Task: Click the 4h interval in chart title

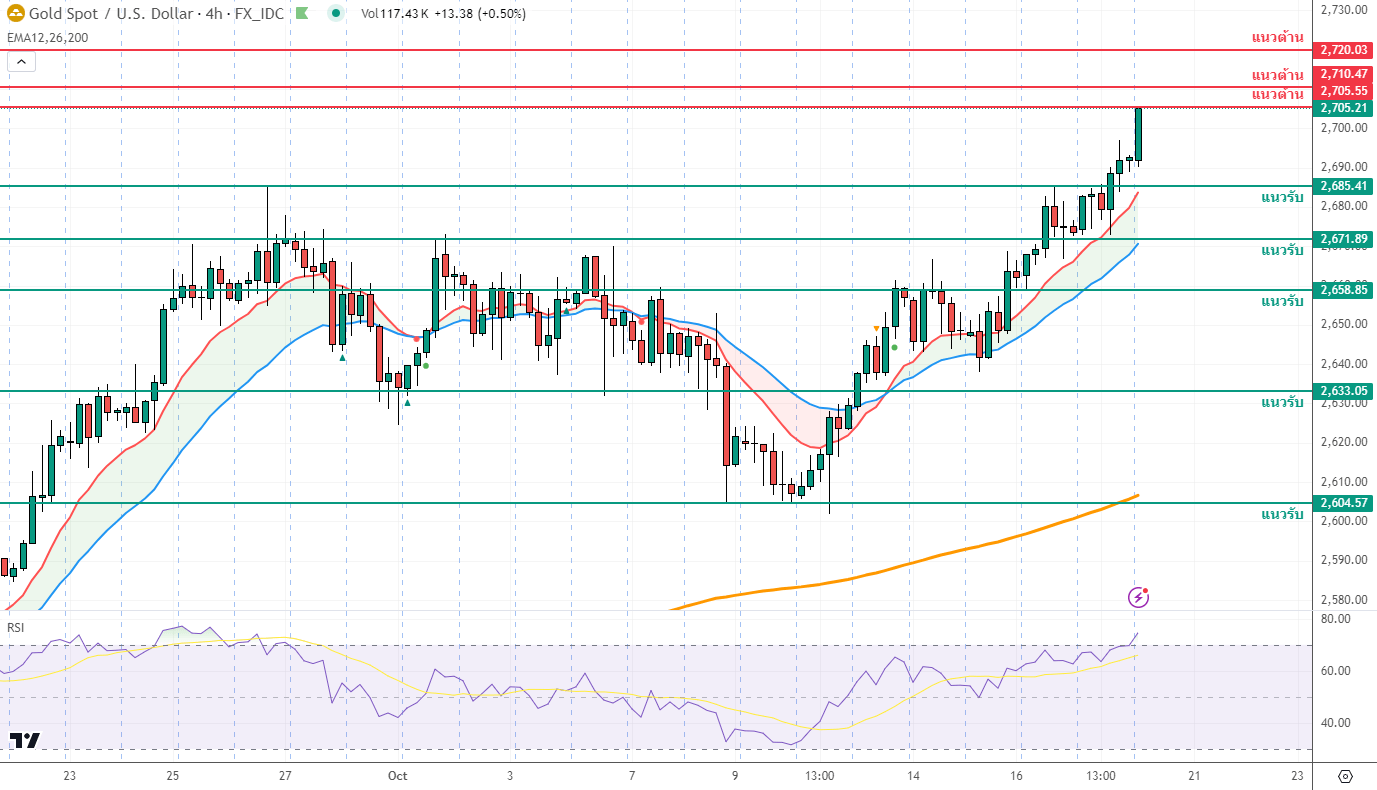Action: 216,14
